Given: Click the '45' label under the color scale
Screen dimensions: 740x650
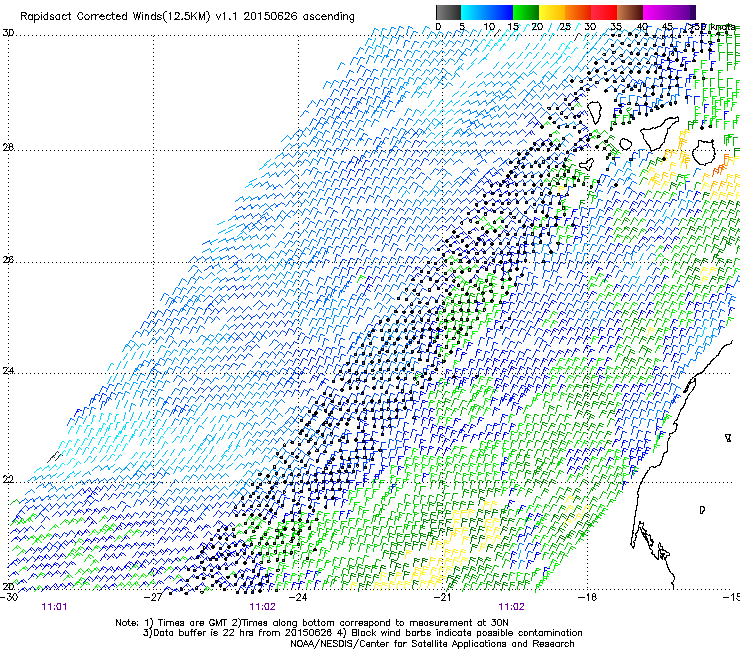Looking at the screenshot, I should 667,27.
